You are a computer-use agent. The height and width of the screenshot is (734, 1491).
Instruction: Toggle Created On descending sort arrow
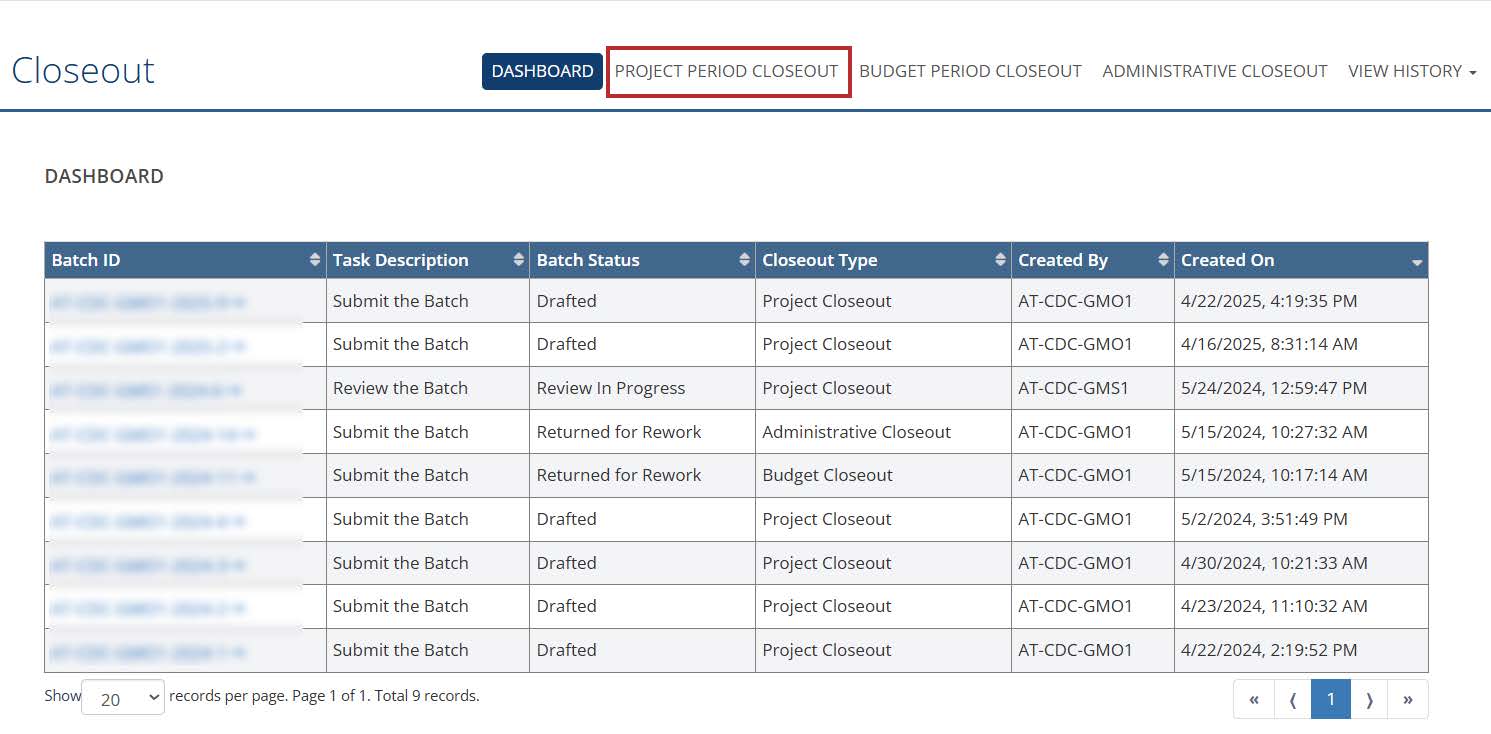coord(1416,262)
